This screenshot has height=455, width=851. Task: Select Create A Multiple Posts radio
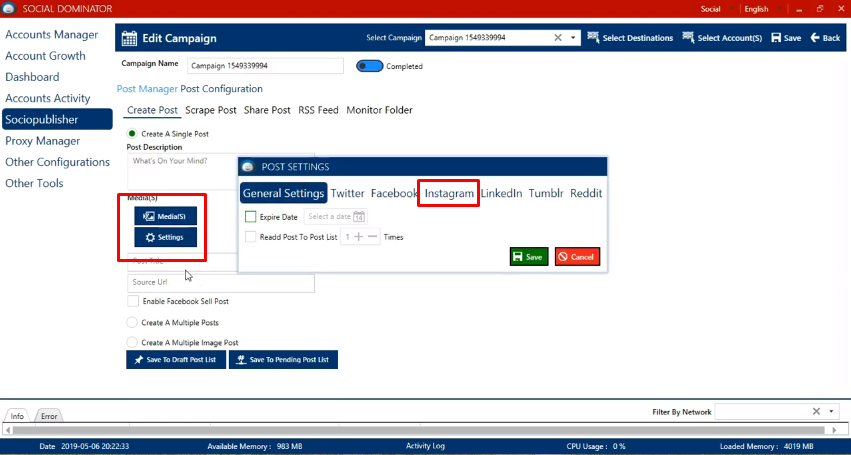pyautogui.click(x=132, y=323)
